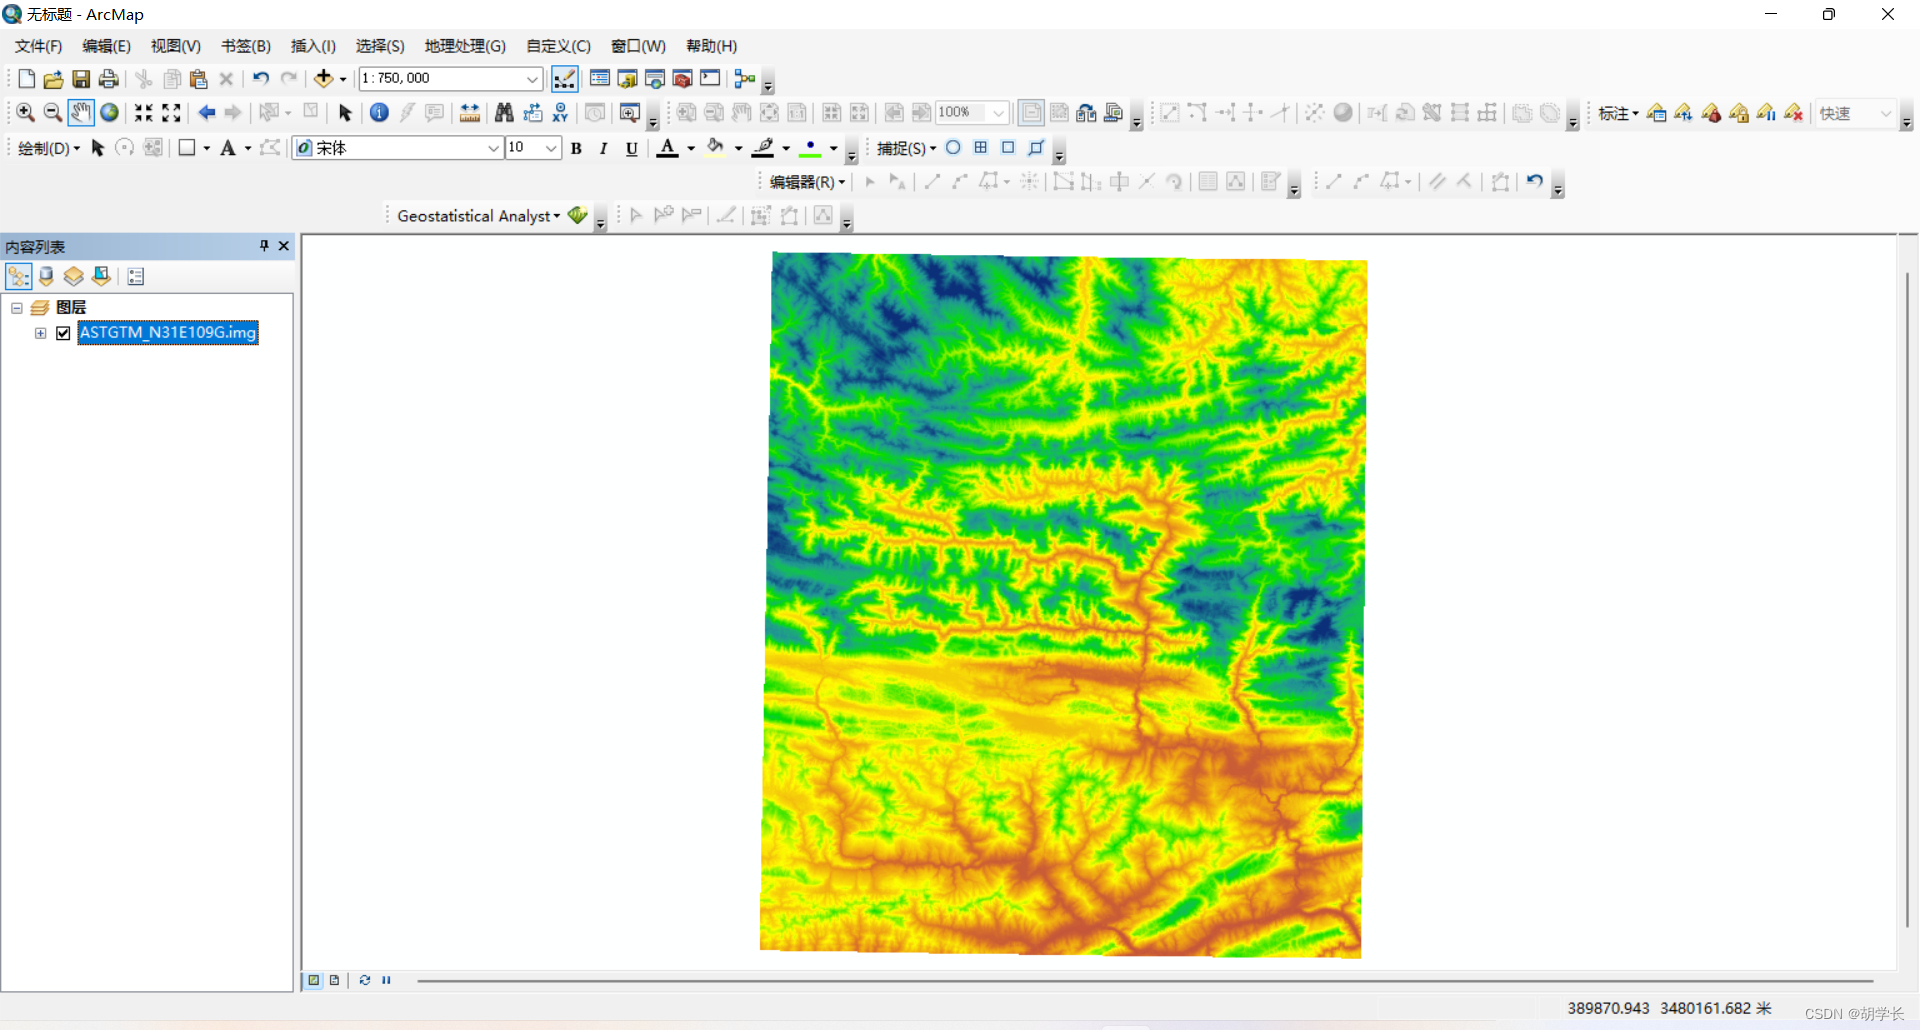The height and width of the screenshot is (1030, 1920).
Task: Collapse the 图层 data frame
Action: click(17, 308)
